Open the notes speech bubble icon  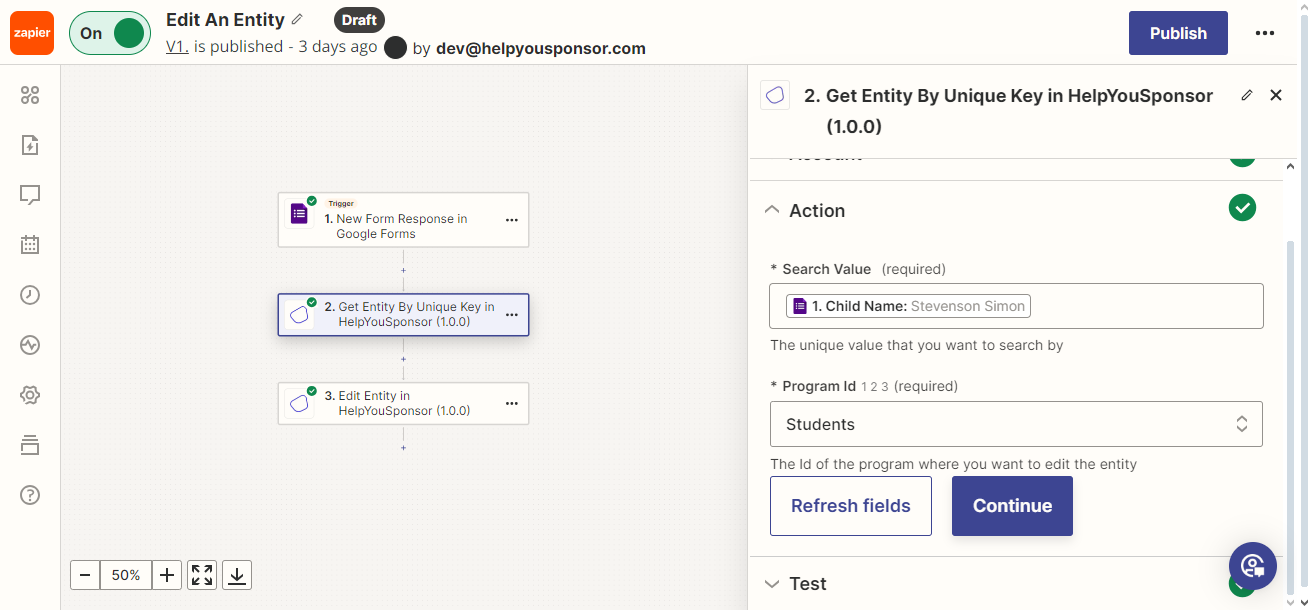(x=30, y=195)
